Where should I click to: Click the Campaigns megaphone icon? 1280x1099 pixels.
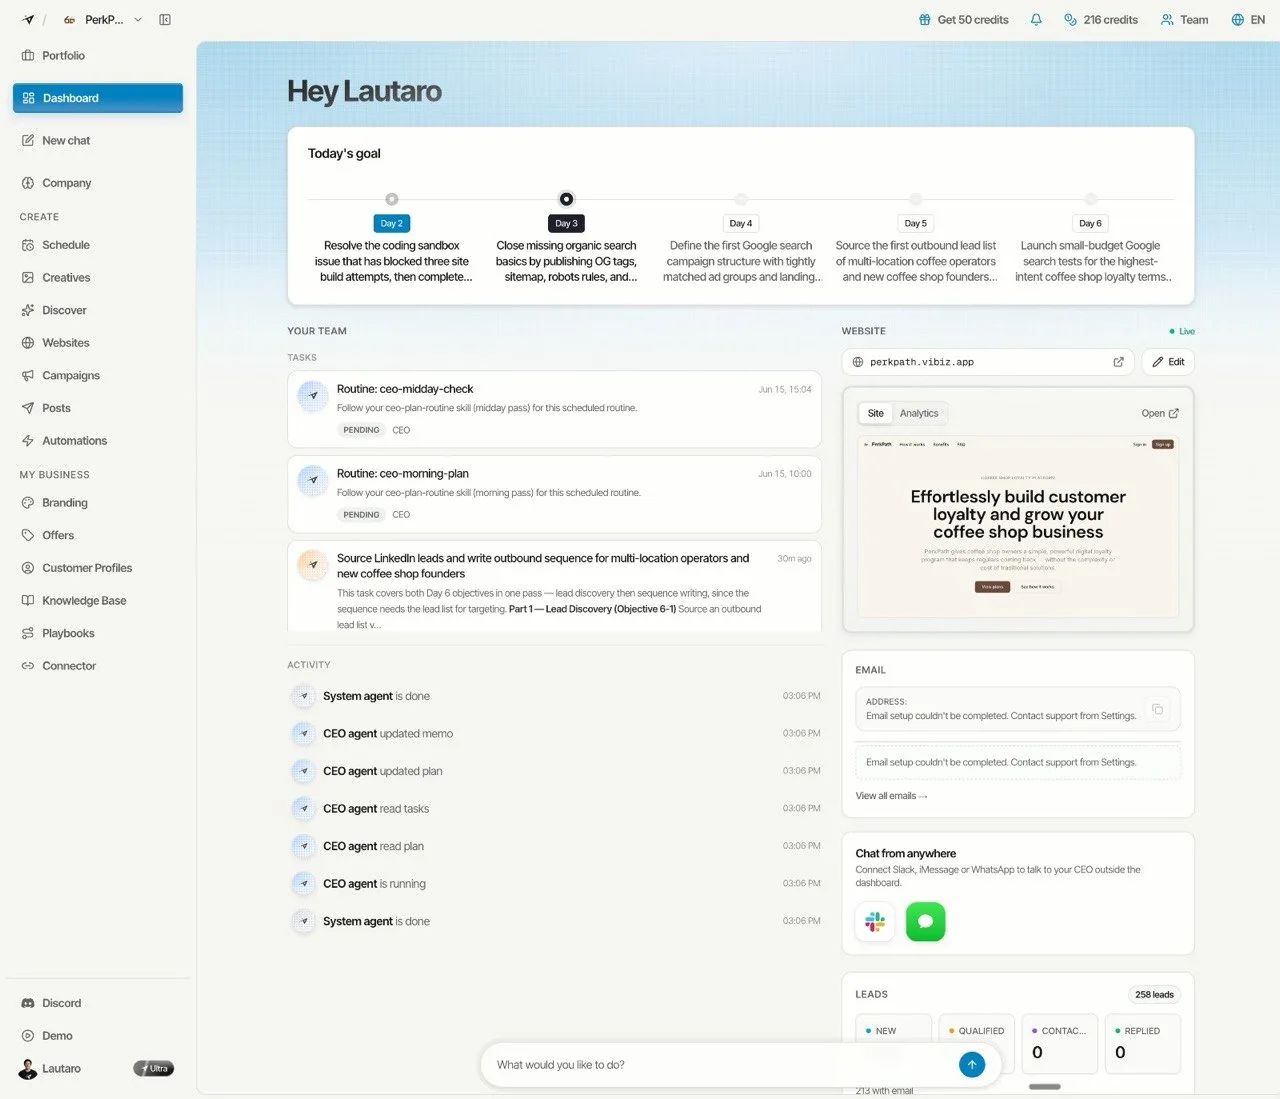tap(28, 375)
